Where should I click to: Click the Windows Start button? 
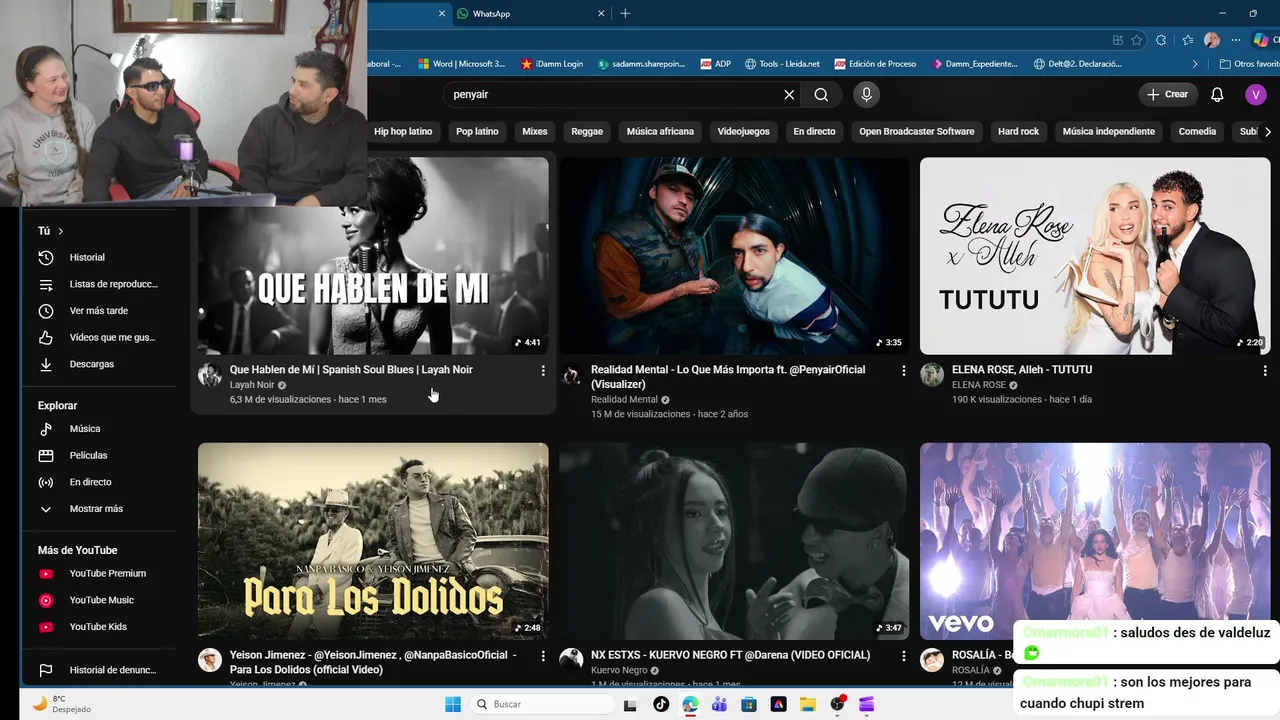click(x=452, y=704)
